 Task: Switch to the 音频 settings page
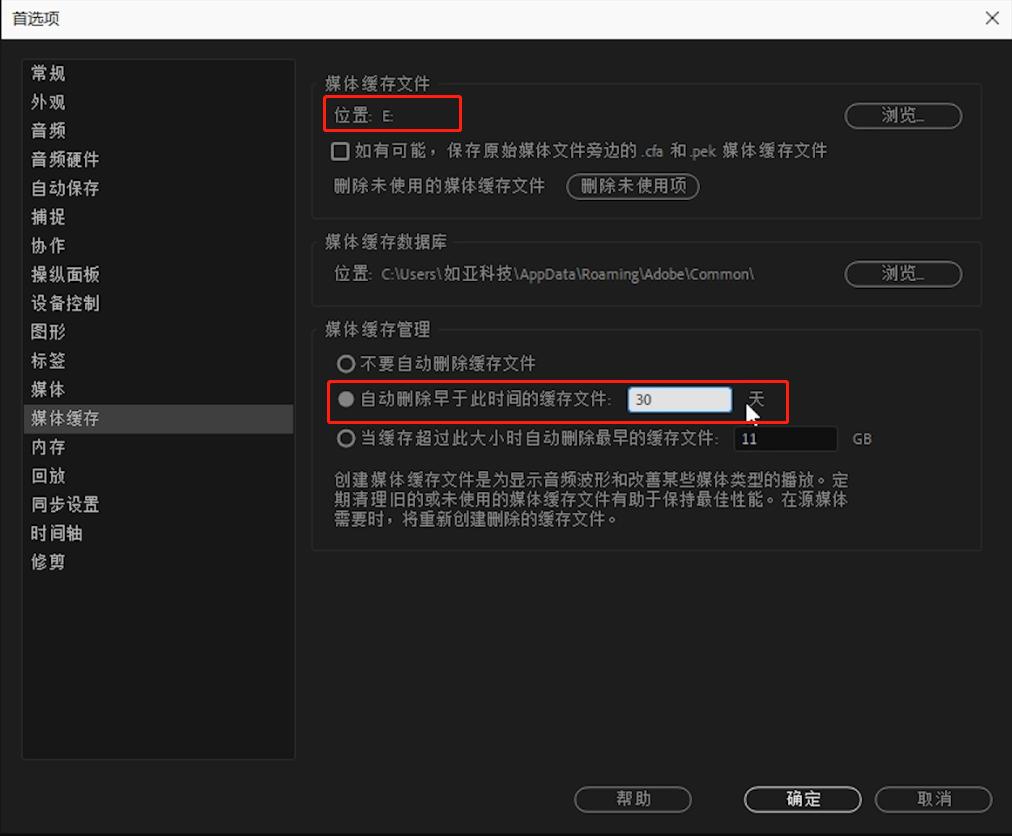click(46, 131)
